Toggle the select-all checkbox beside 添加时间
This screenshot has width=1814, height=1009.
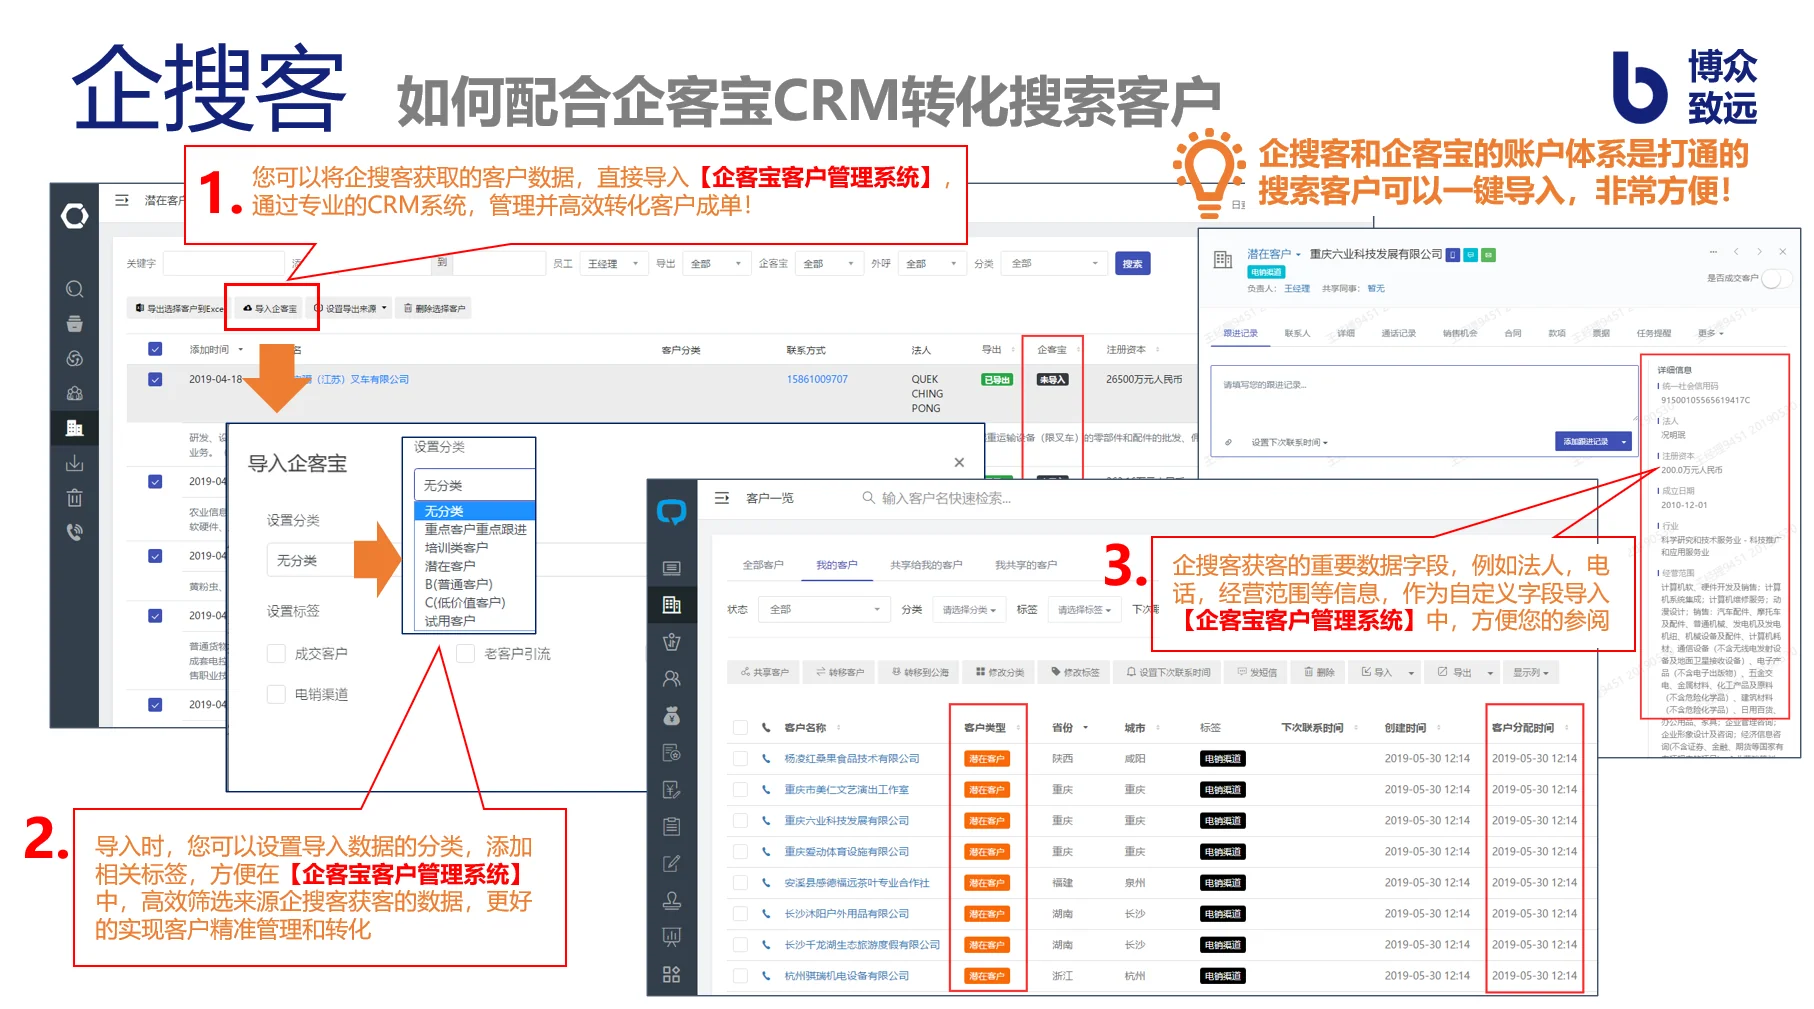click(x=155, y=349)
